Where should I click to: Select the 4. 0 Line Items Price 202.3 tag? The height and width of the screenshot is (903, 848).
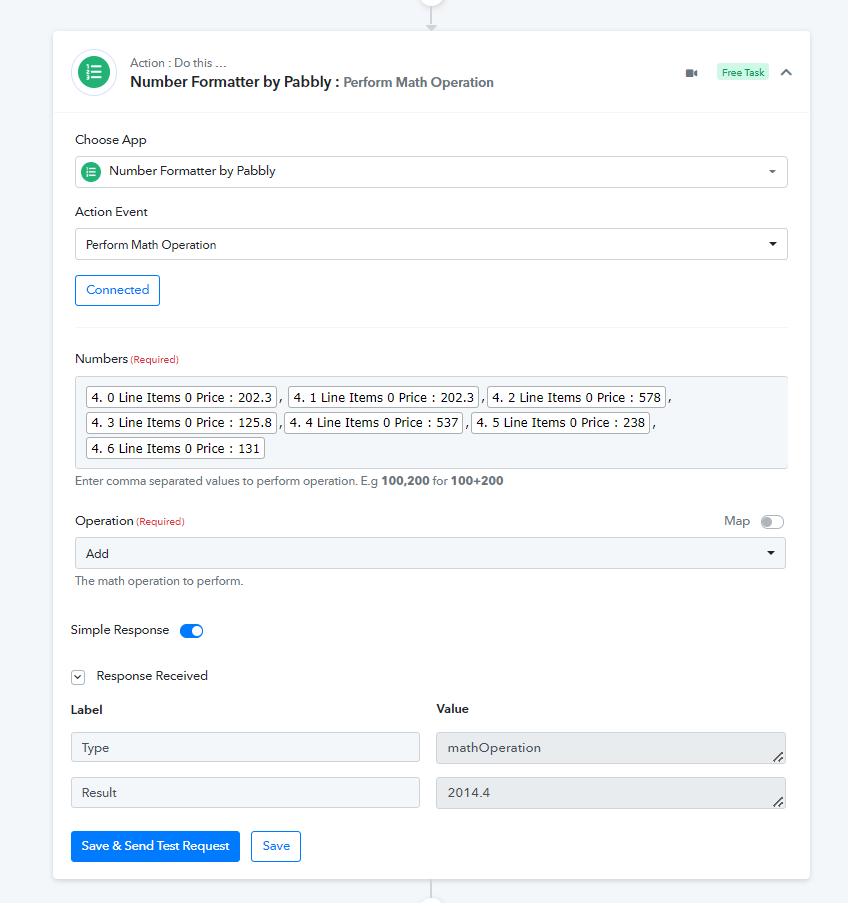[181, 397]
